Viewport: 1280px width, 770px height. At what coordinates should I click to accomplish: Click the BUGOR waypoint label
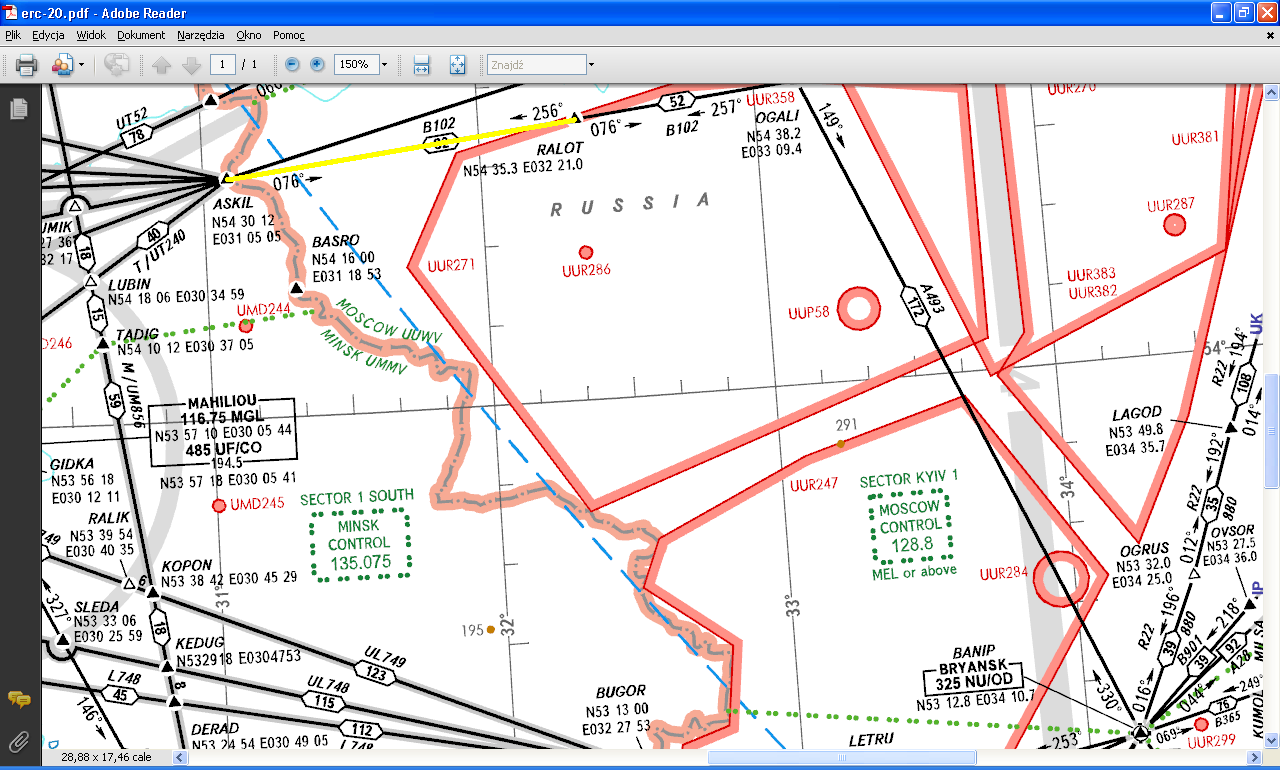621,691
